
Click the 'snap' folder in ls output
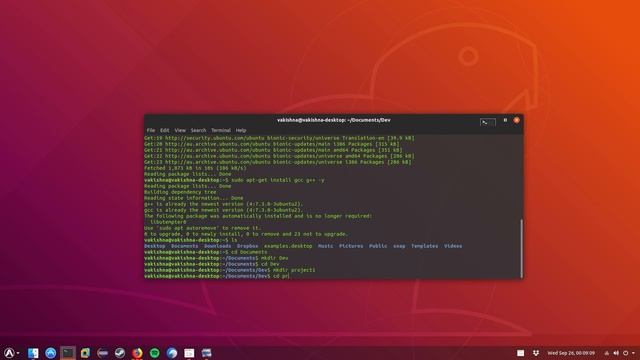coord(399,246)
